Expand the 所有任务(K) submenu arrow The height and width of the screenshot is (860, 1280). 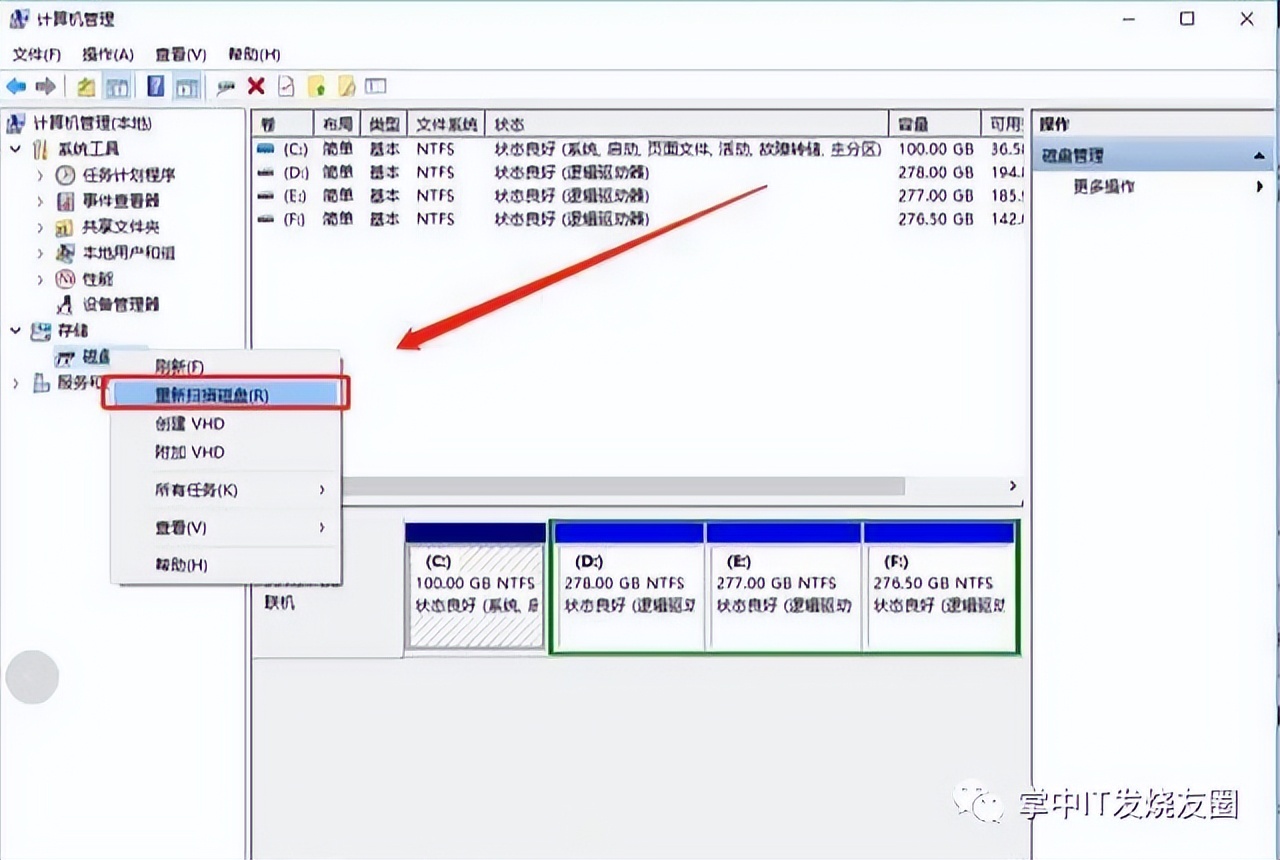pyautogui.click(x=322, y=490)
